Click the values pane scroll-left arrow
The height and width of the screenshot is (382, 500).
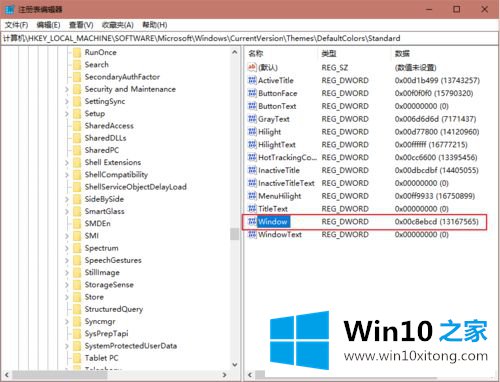[250, 375]
